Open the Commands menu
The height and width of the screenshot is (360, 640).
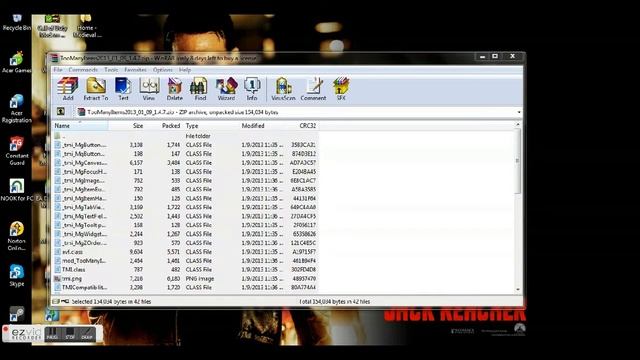[x=83, y=70]
